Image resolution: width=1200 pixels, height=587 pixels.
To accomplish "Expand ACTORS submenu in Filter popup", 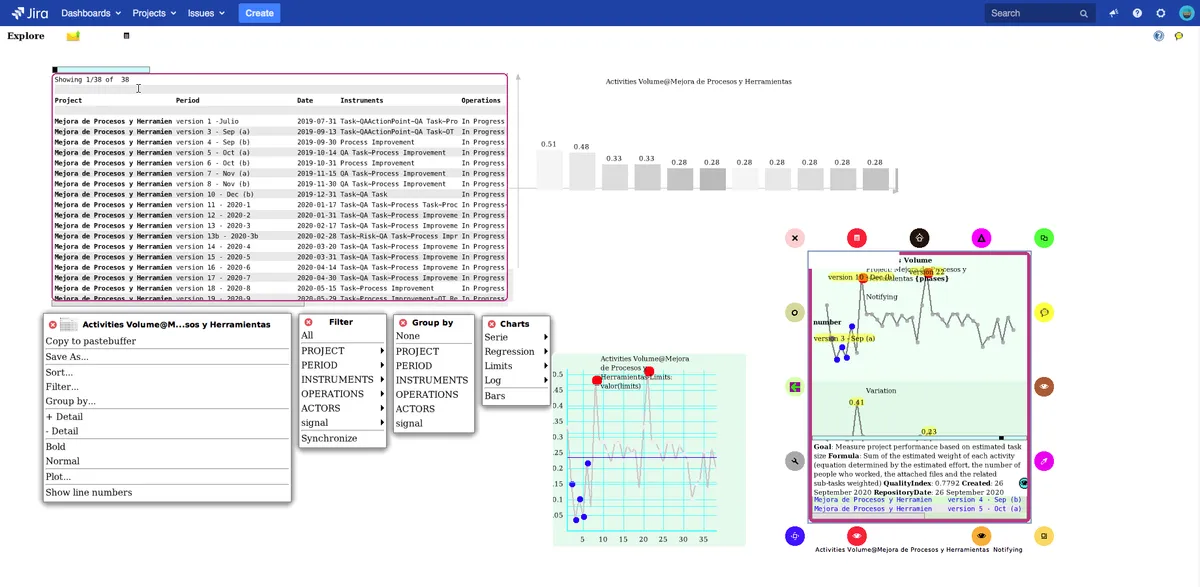I will tap(343, 408).
